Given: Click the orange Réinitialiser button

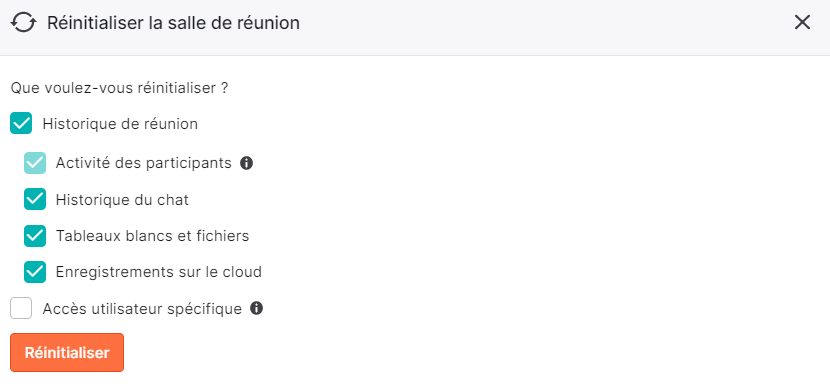Looking at the screenshot, I should pyautogui.click(x=67, y=353).
